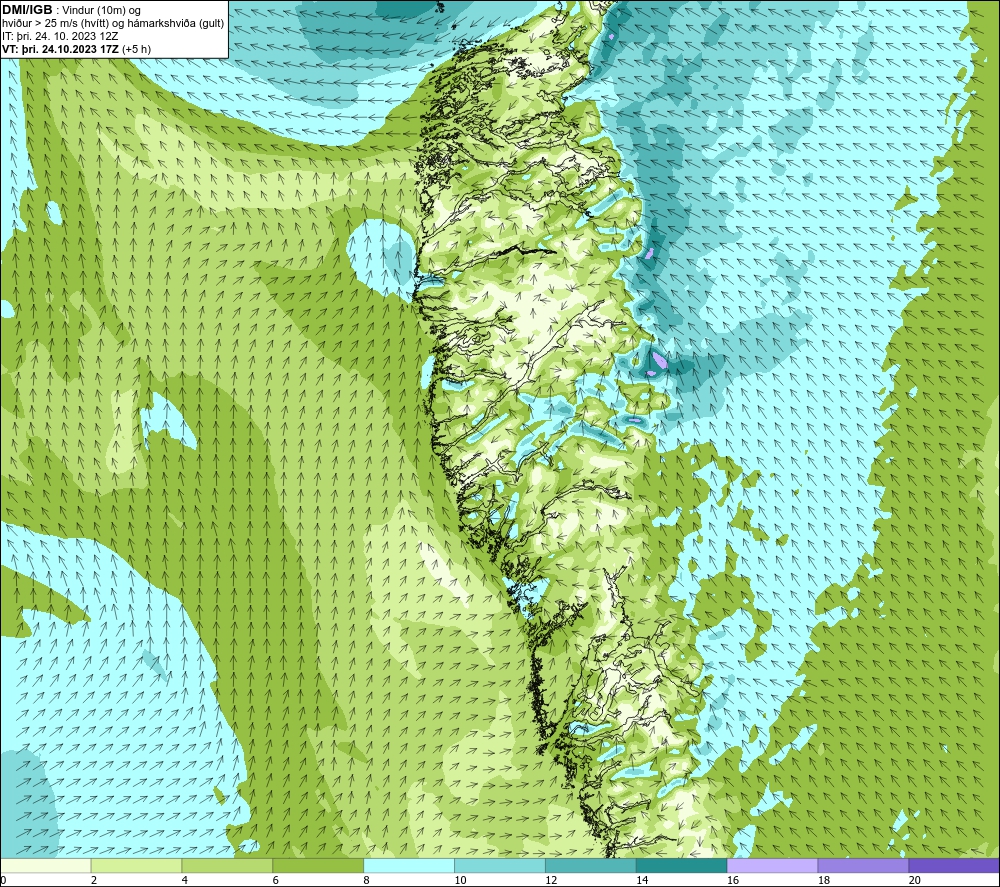Click the pale yellow 0–2 m/s legend swatch
Viewport: 1000px width, 887px height.
tap(46, 865)
